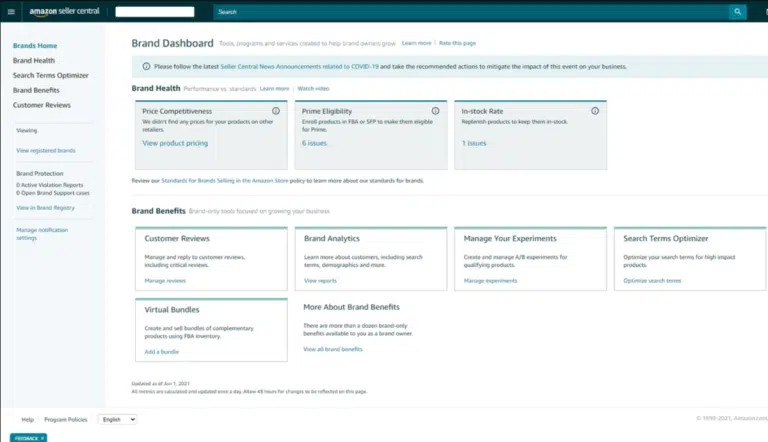This screenshot has width=768, height=442.
Task: Click the search magnifier button
Action: (738, 12)
